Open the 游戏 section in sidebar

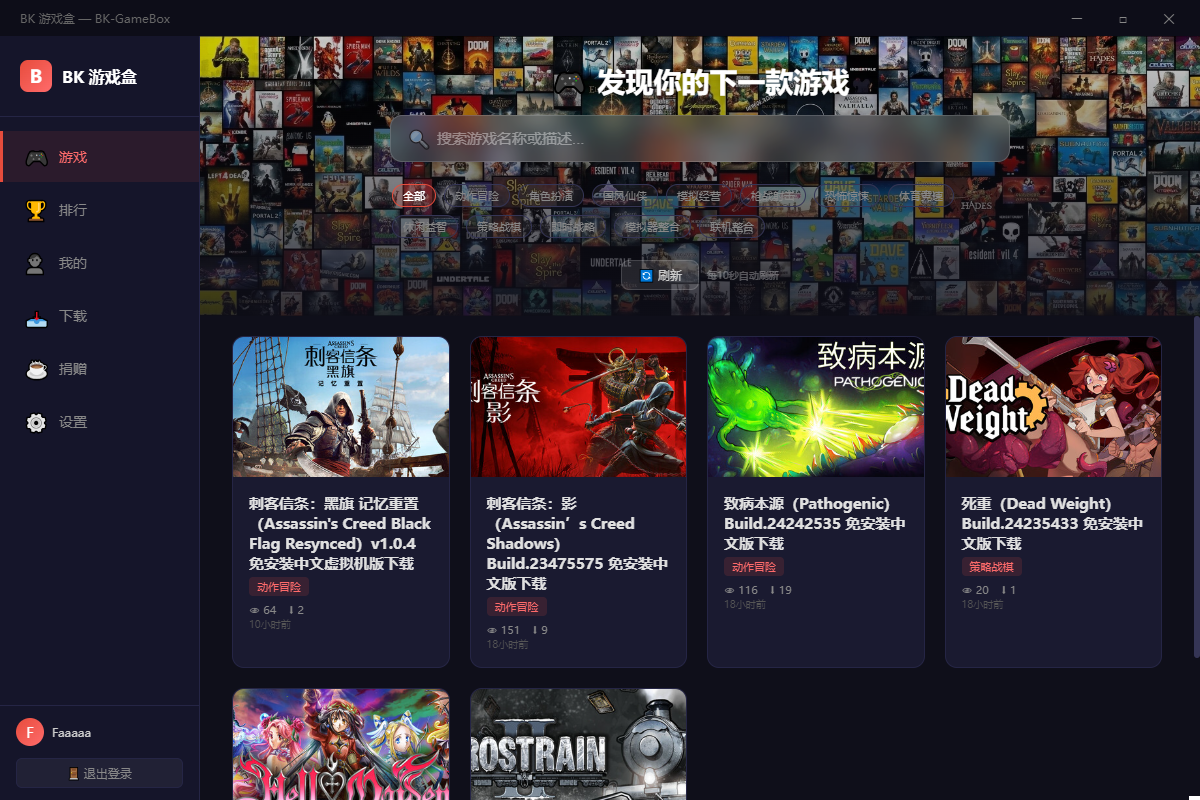point(100,157)
